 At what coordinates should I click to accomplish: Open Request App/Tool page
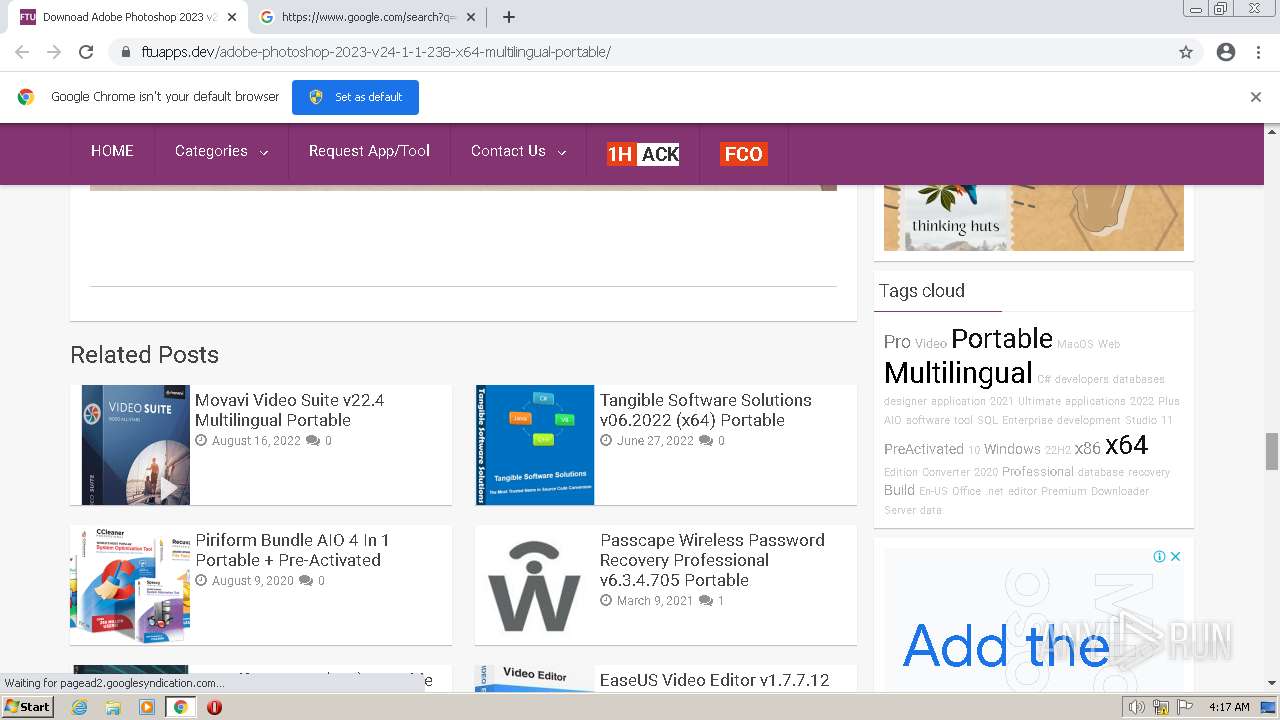369,151
